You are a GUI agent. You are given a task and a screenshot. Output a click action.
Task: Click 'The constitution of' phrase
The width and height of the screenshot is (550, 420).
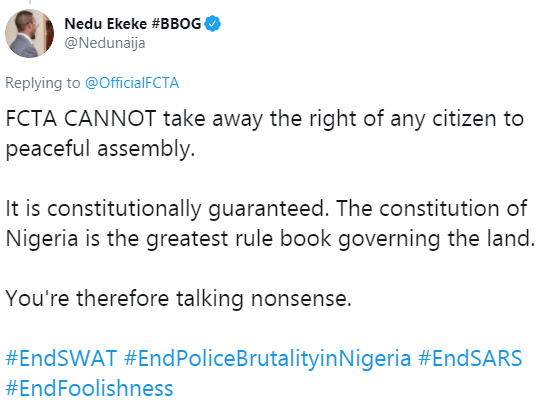(x=432, y=208)
